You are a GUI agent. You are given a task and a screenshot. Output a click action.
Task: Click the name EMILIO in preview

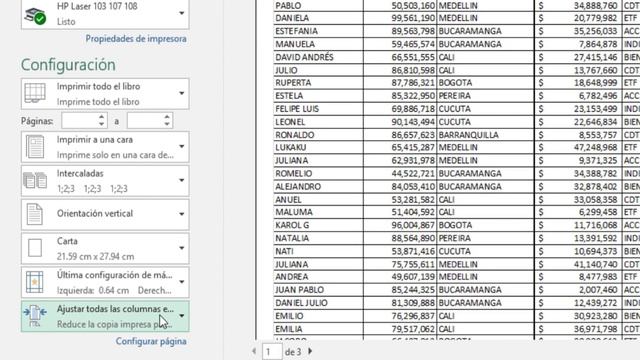(289, 316)
